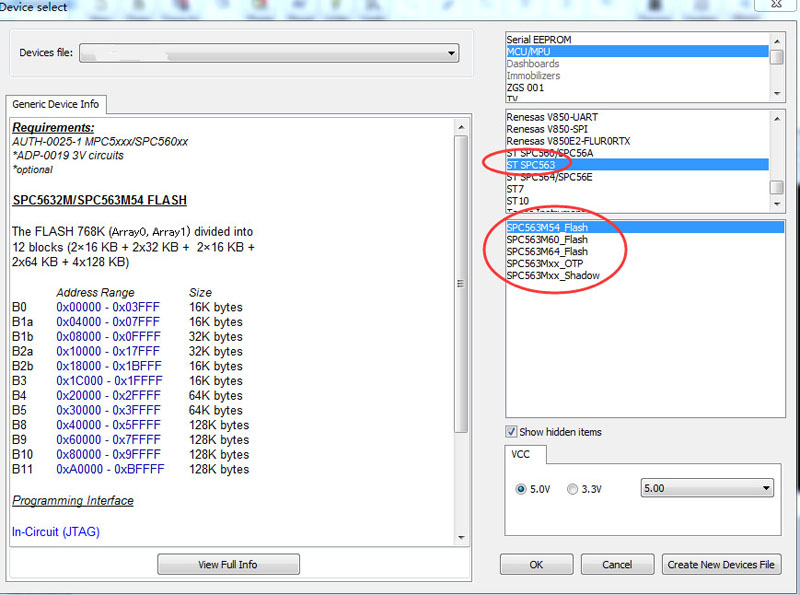Click category list scrollbar thumb
800x595 pixels.
777,57
